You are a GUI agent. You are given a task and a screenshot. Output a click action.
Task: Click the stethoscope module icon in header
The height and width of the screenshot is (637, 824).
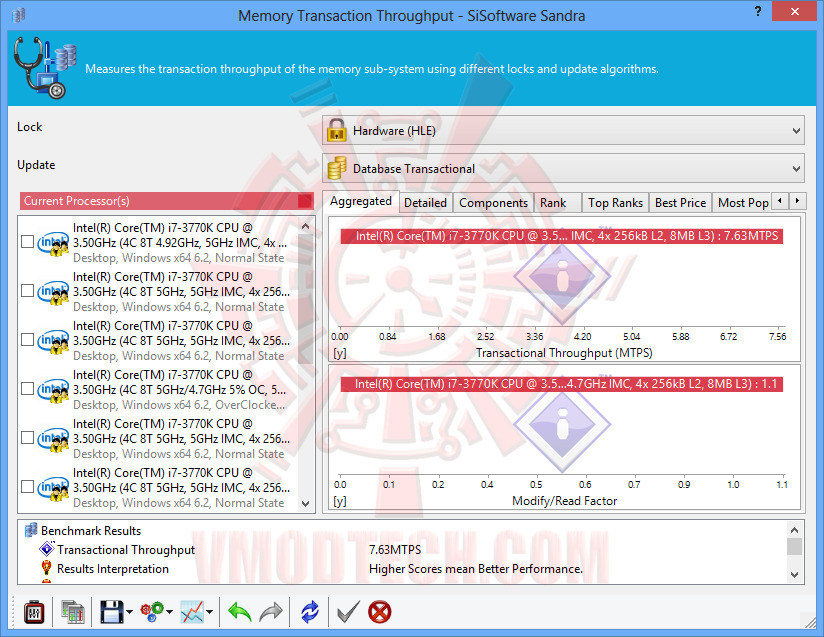pos(45,67)
